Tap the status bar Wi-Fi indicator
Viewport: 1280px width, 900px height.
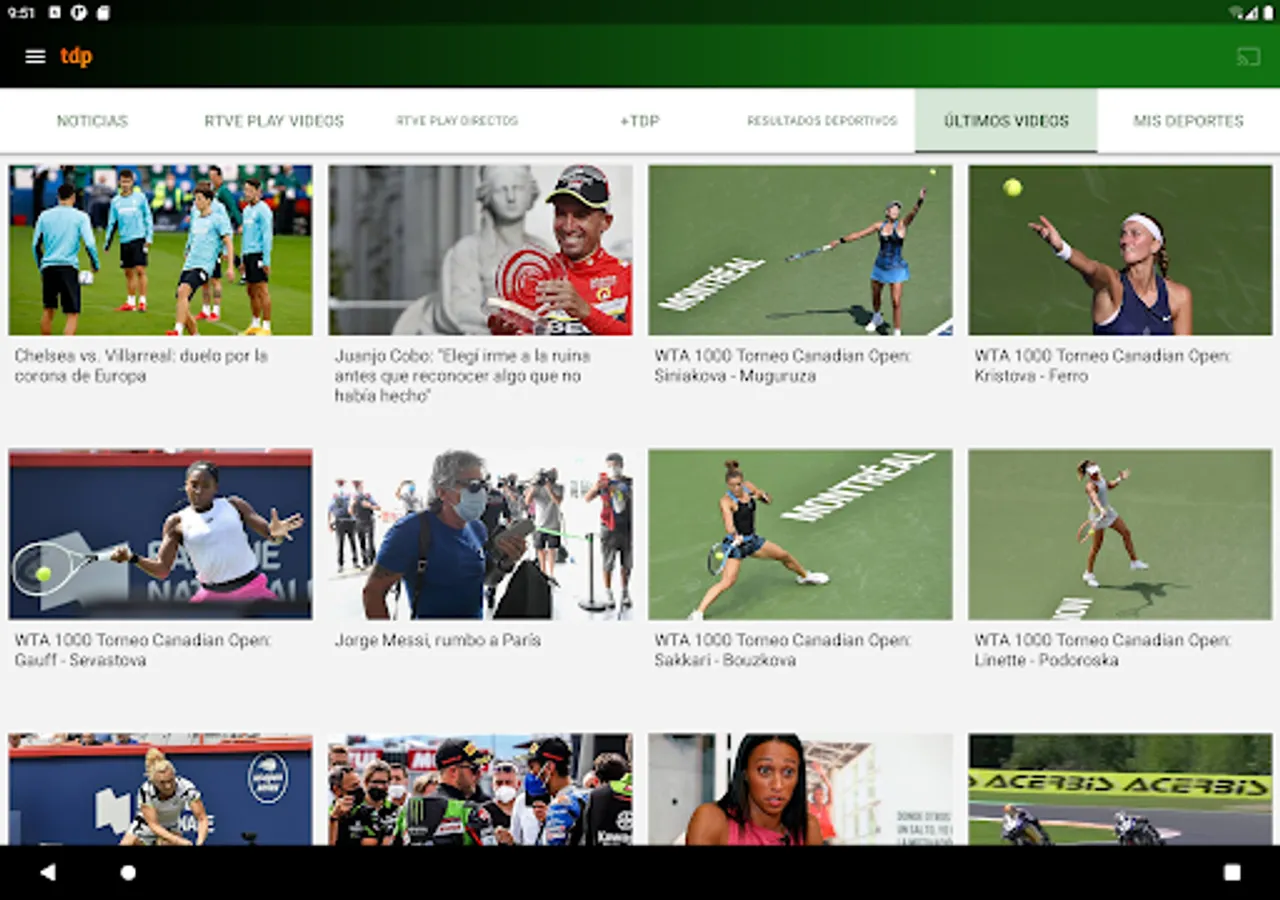point(1237,13)
